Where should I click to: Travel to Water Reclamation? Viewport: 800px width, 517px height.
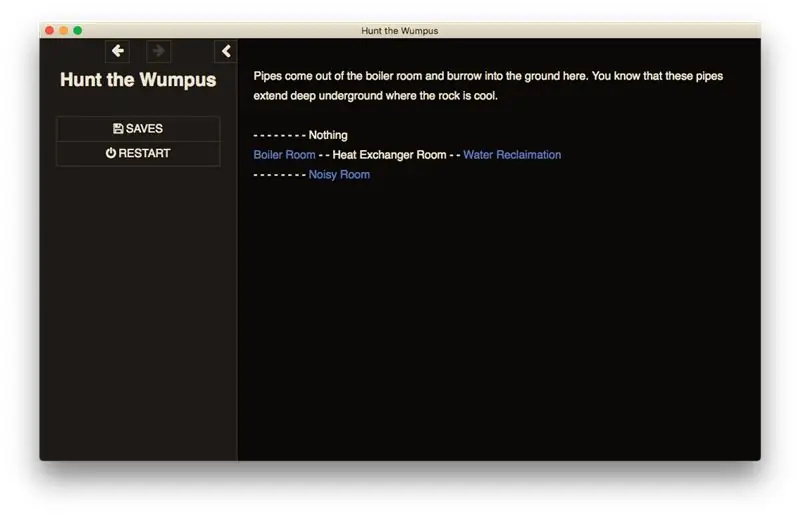[x=512, y=155]
